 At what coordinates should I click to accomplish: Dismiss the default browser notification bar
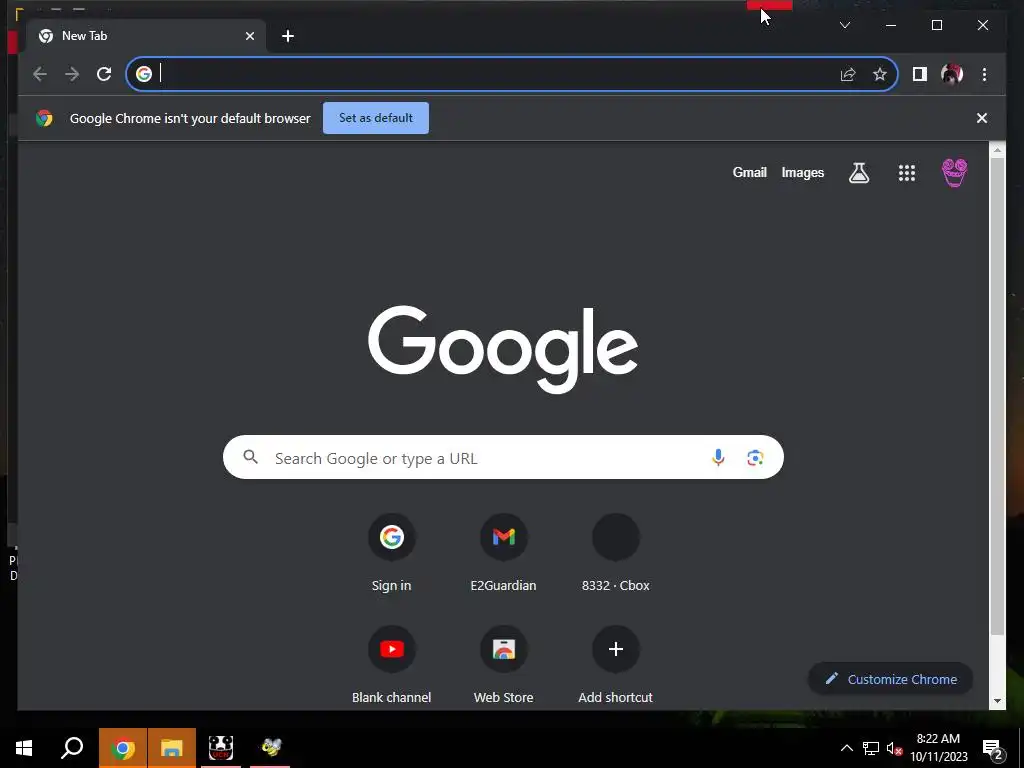(982, 118)
